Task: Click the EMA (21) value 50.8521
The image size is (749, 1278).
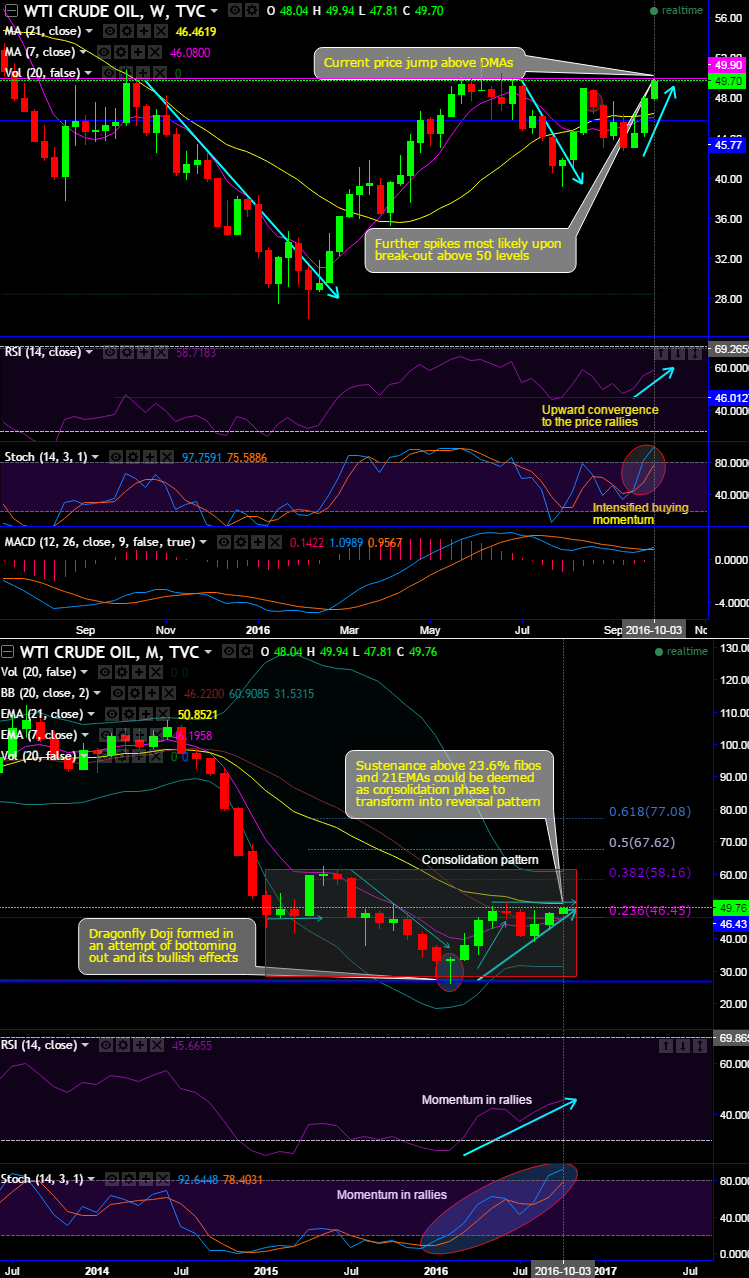Action: (197, 715)
